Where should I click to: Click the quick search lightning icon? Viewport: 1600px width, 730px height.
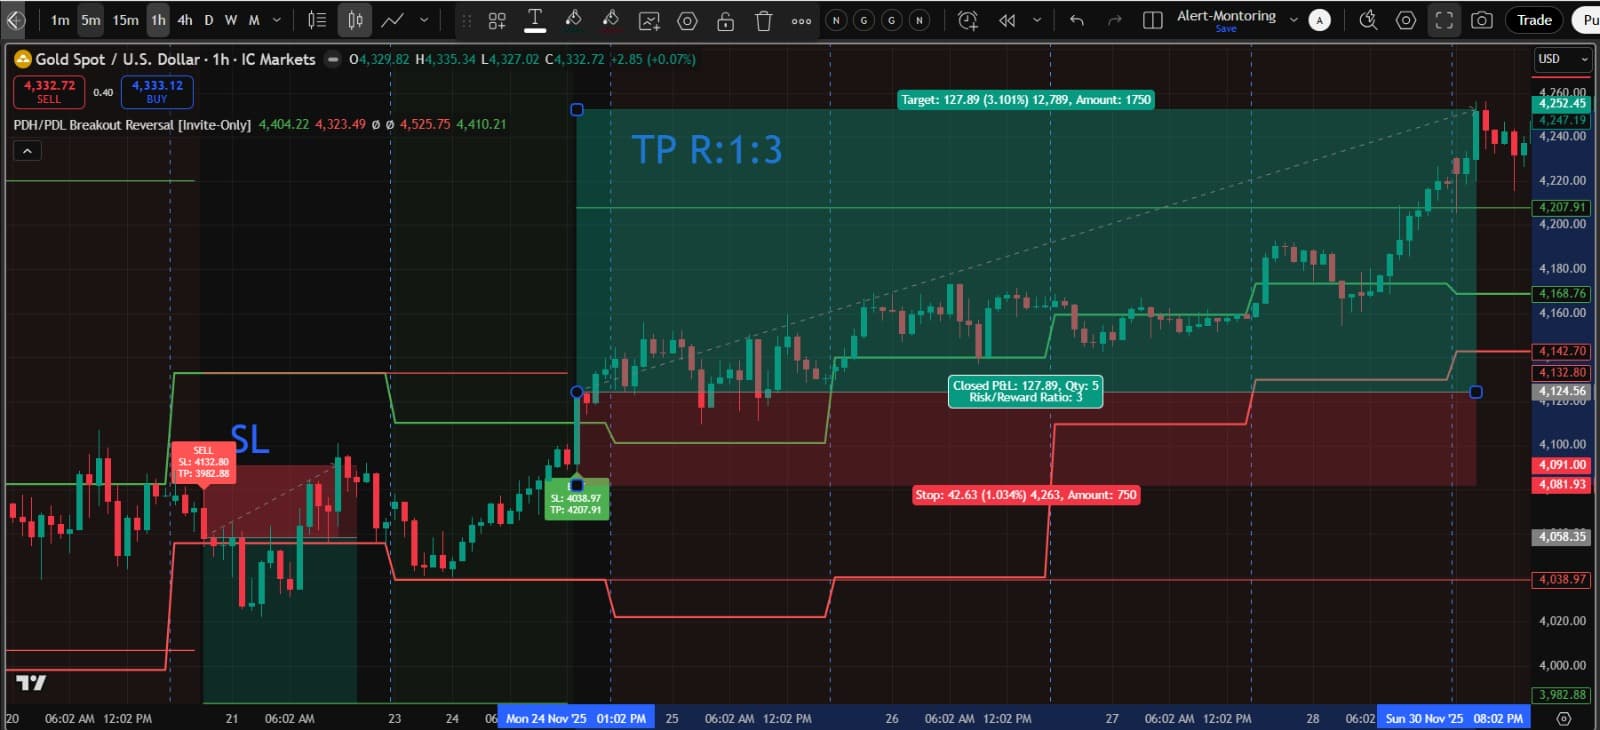[1368, 20]
